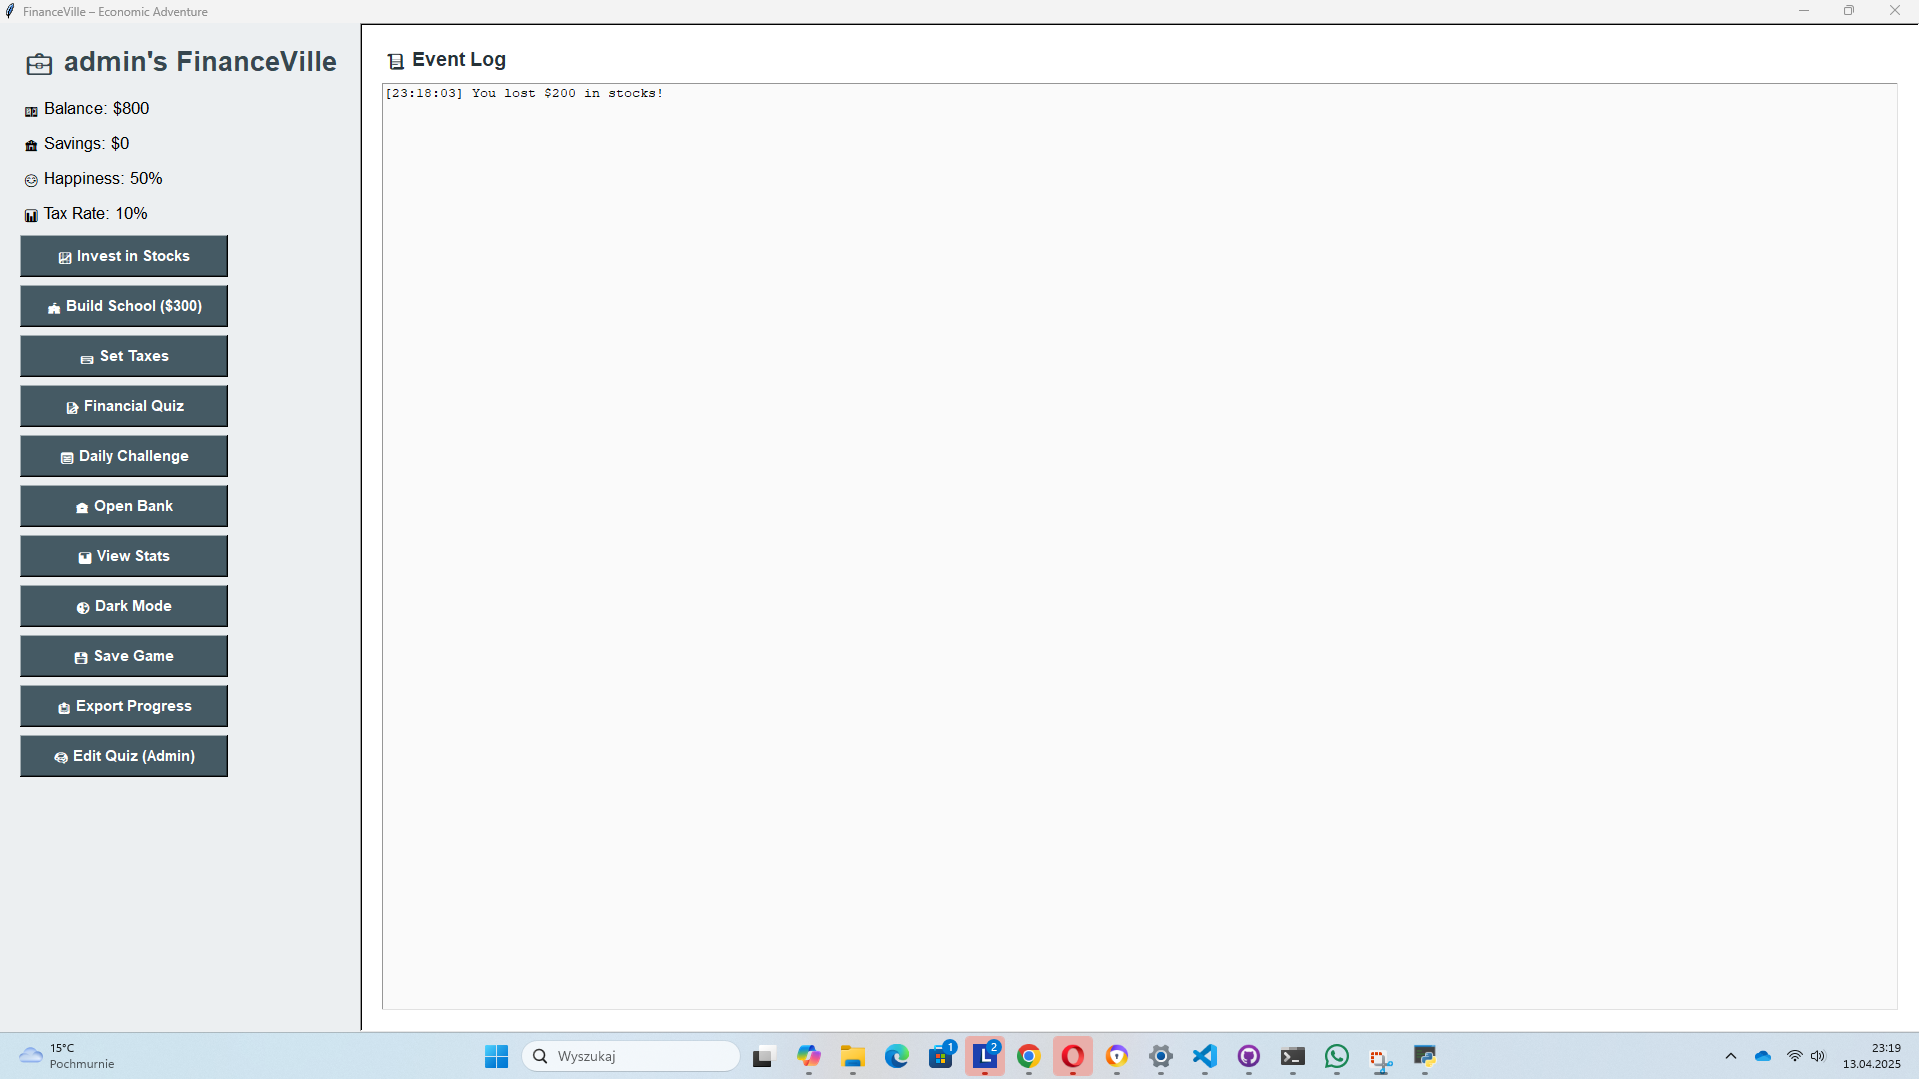This screenshot has height=1079, width=1919.
Task: Open the View Stats window
Action: 124,556
